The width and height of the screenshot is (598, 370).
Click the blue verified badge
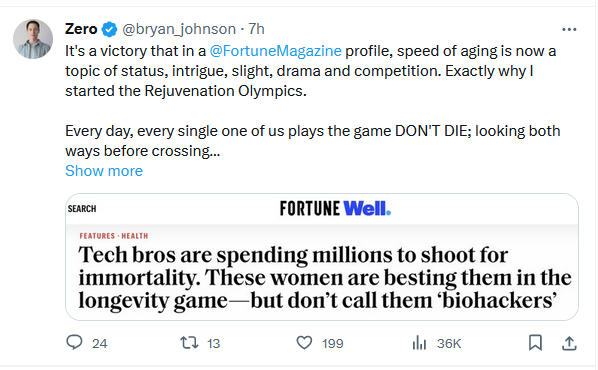click(x=109, y=29)
